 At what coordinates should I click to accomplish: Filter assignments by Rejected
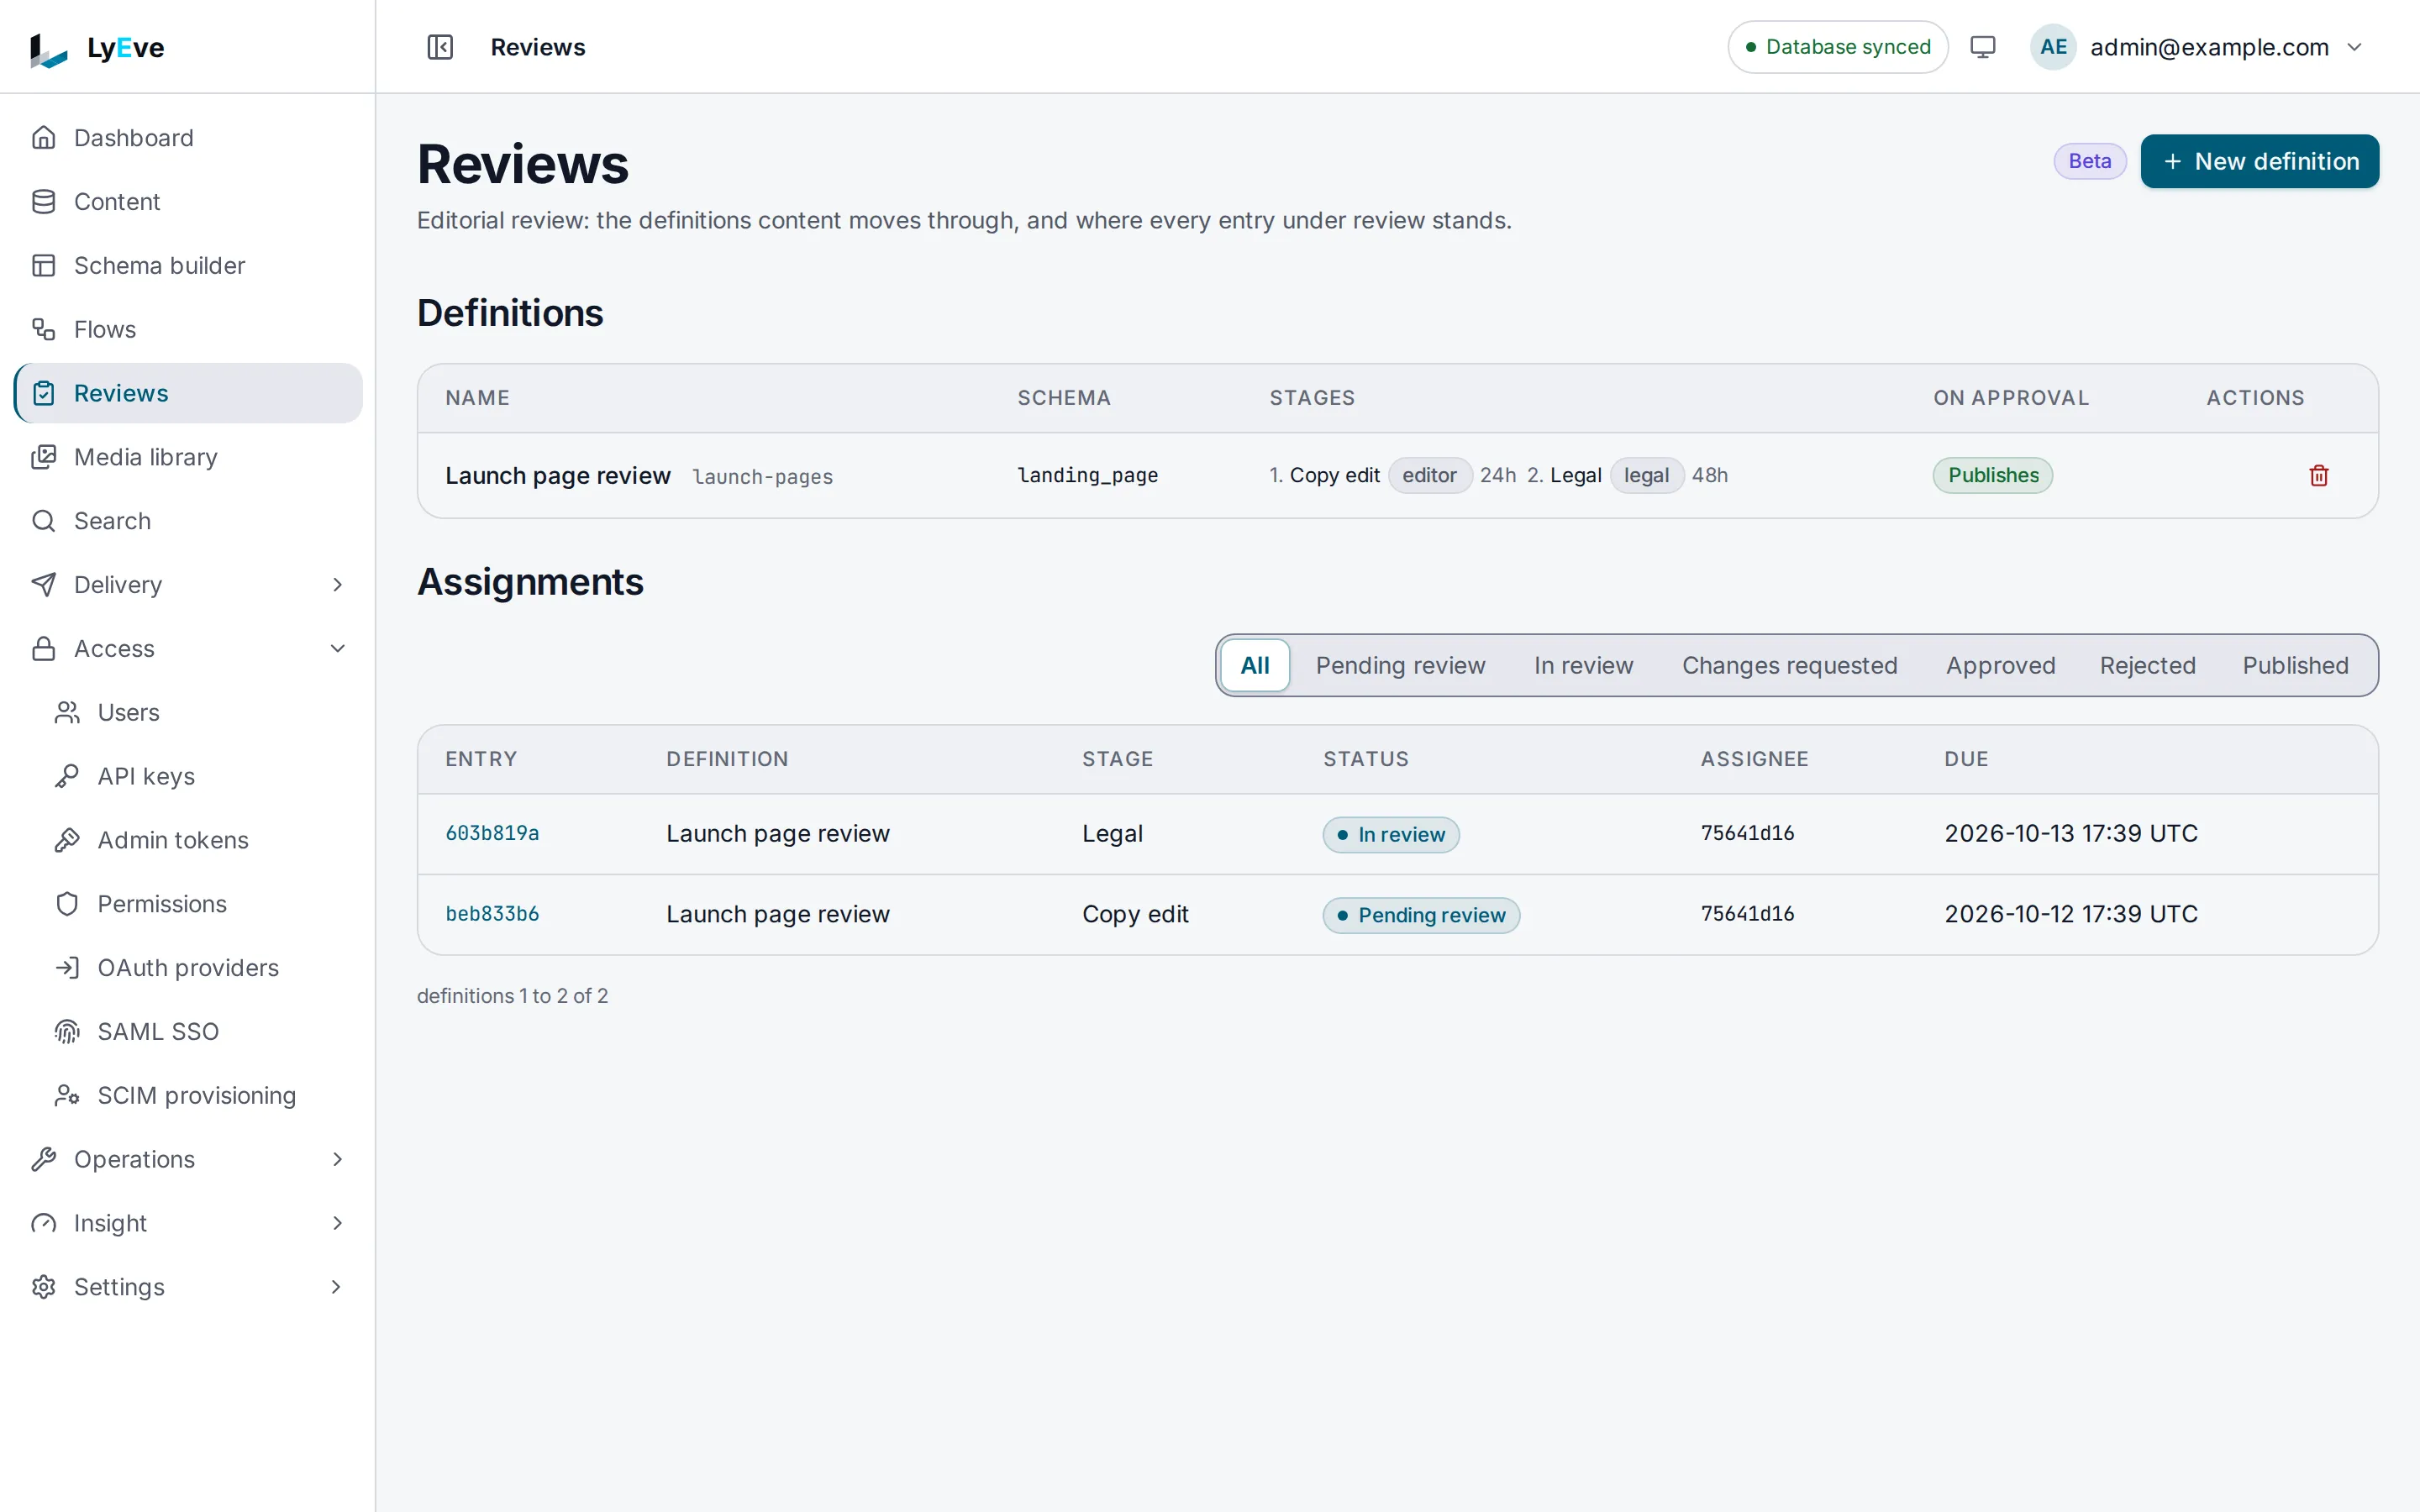(2147, 666)
